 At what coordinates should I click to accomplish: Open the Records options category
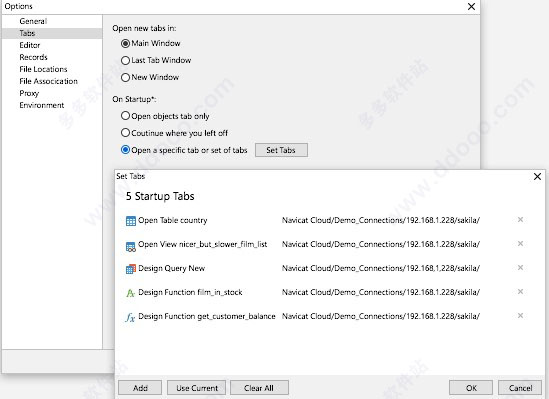33,57
